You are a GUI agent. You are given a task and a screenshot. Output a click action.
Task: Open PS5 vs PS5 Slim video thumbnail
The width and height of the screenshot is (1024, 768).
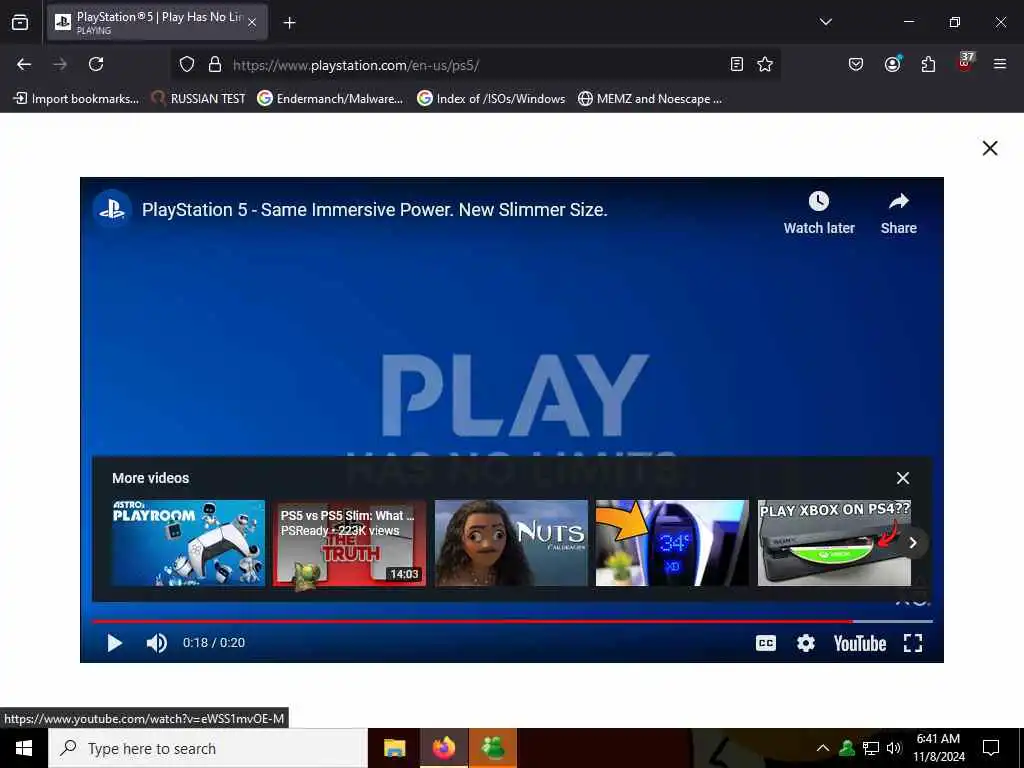[349, 543]
